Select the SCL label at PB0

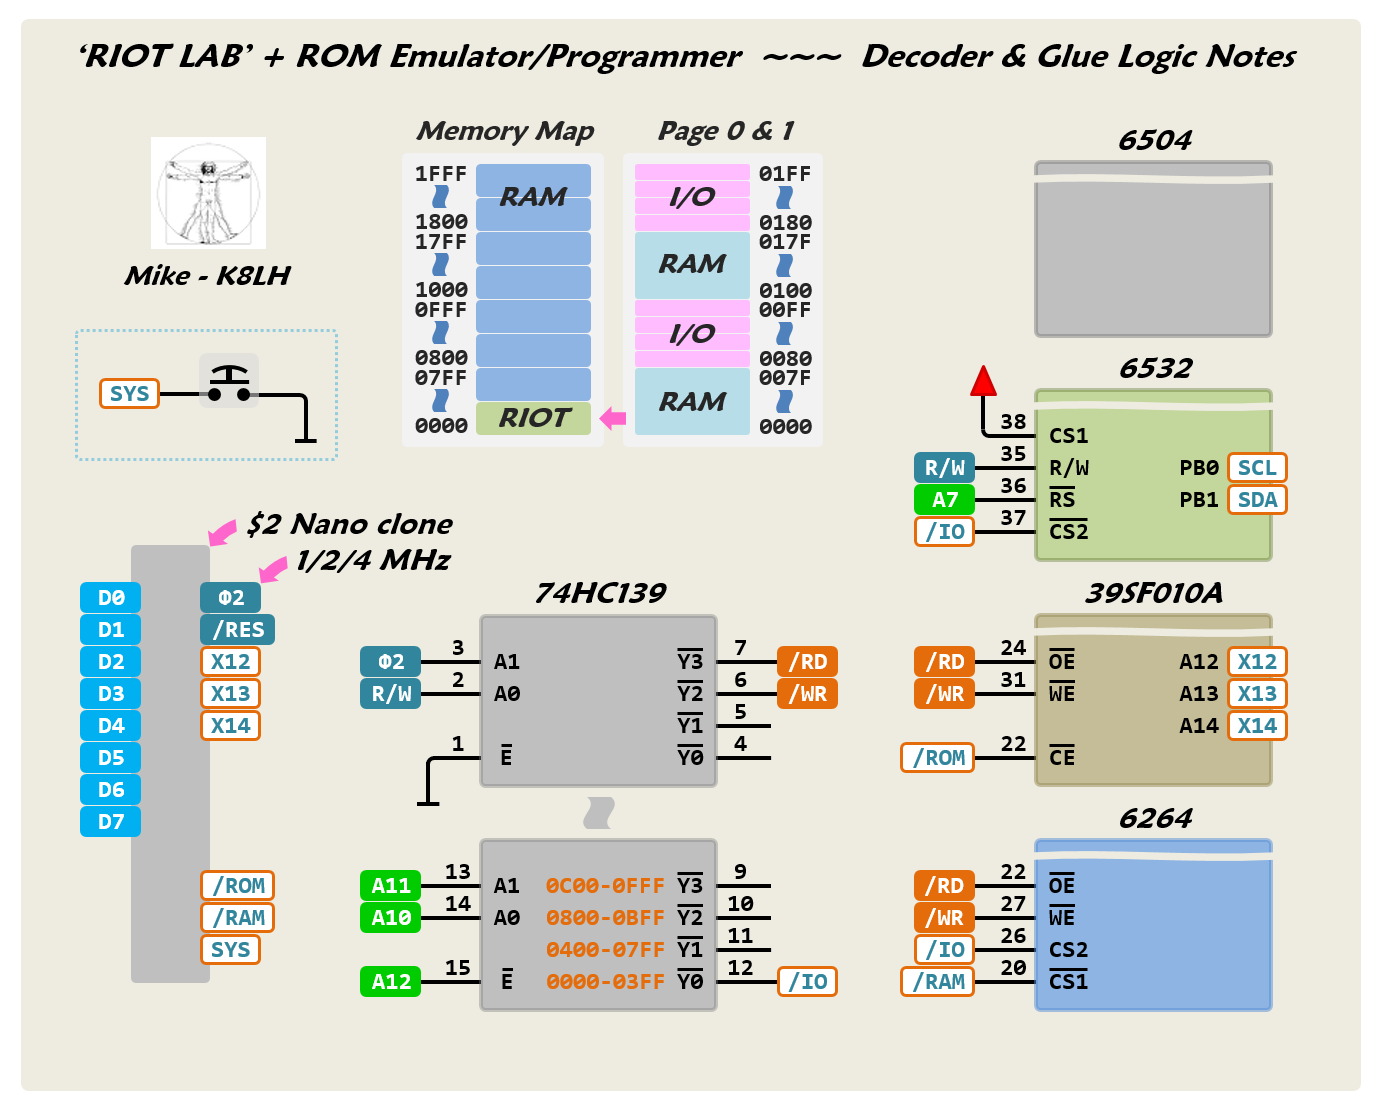coord(1257,468)
